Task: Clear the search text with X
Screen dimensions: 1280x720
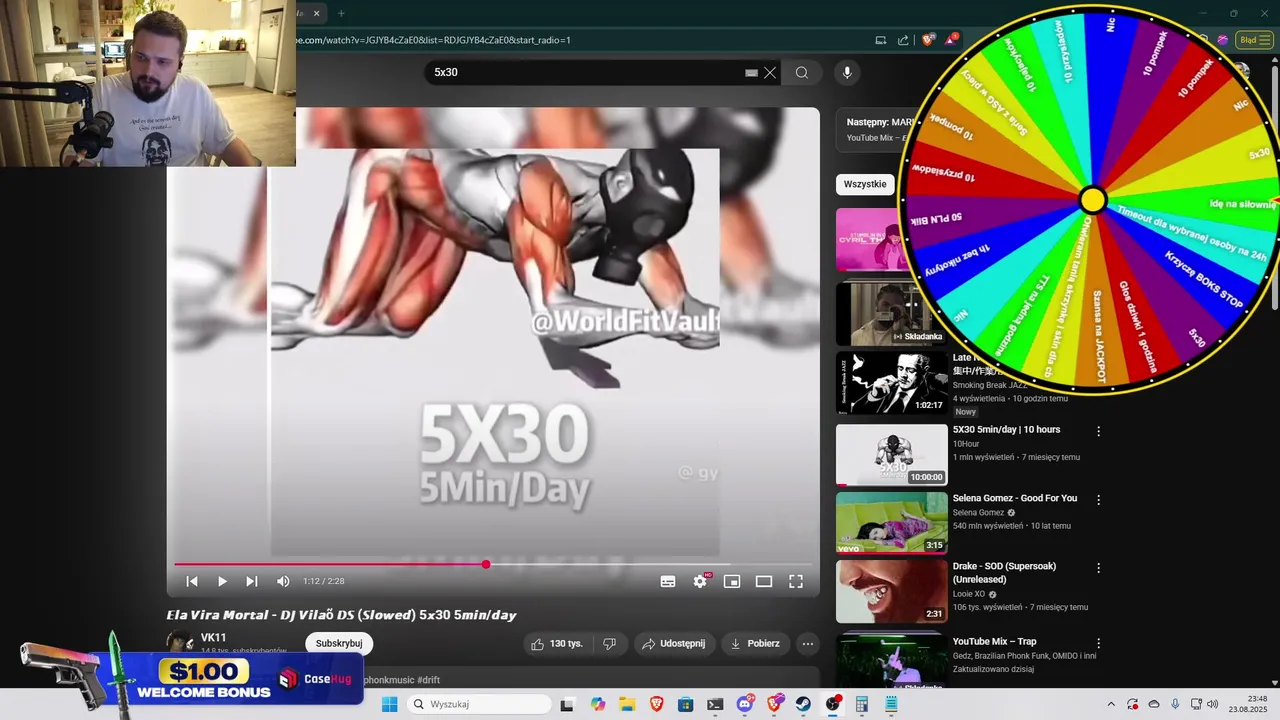Action: point(770,72)
